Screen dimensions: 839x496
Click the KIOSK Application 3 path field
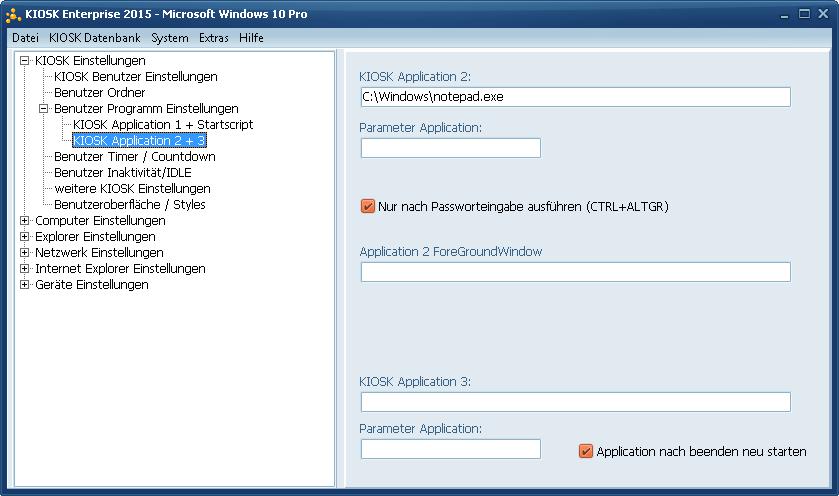576,402
